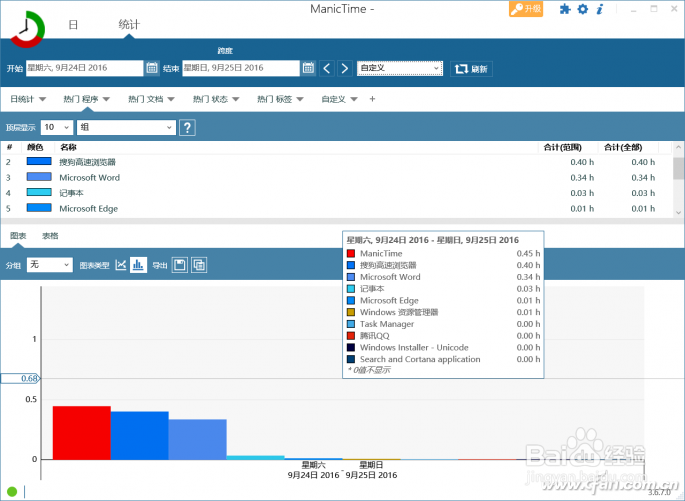Open settings gear icon
685x501 pixels.
point(583,9)
